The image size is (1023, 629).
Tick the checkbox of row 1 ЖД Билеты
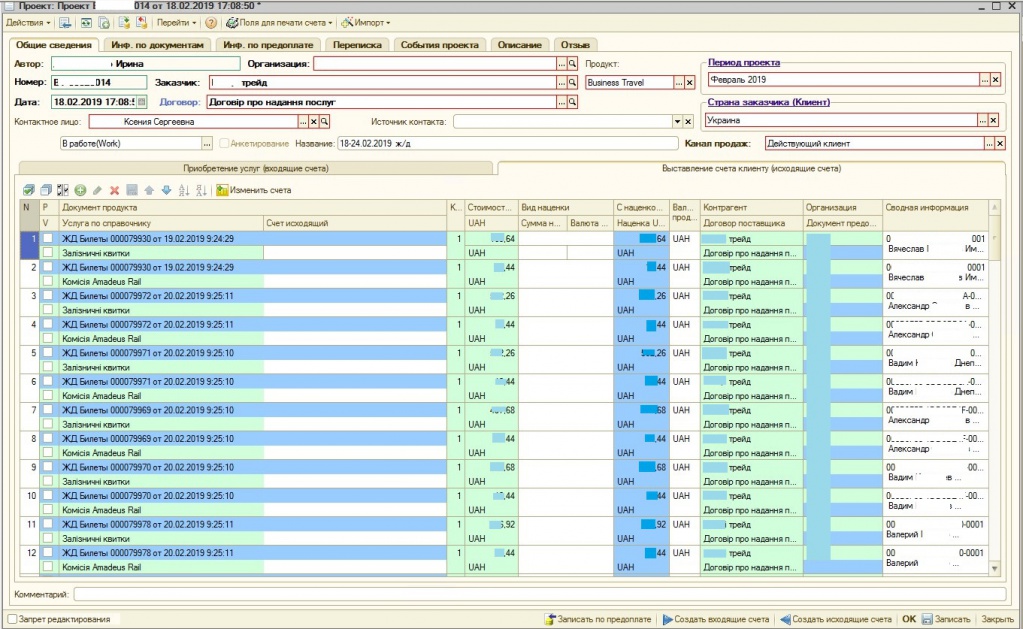[48, 239]
